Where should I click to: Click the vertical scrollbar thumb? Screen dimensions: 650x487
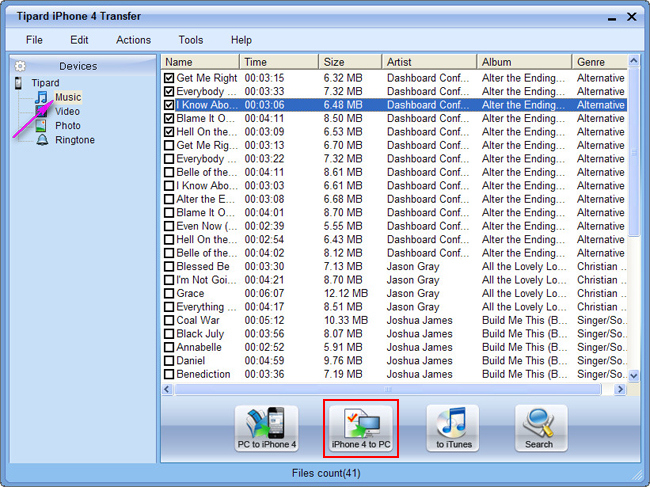point(633,152)
